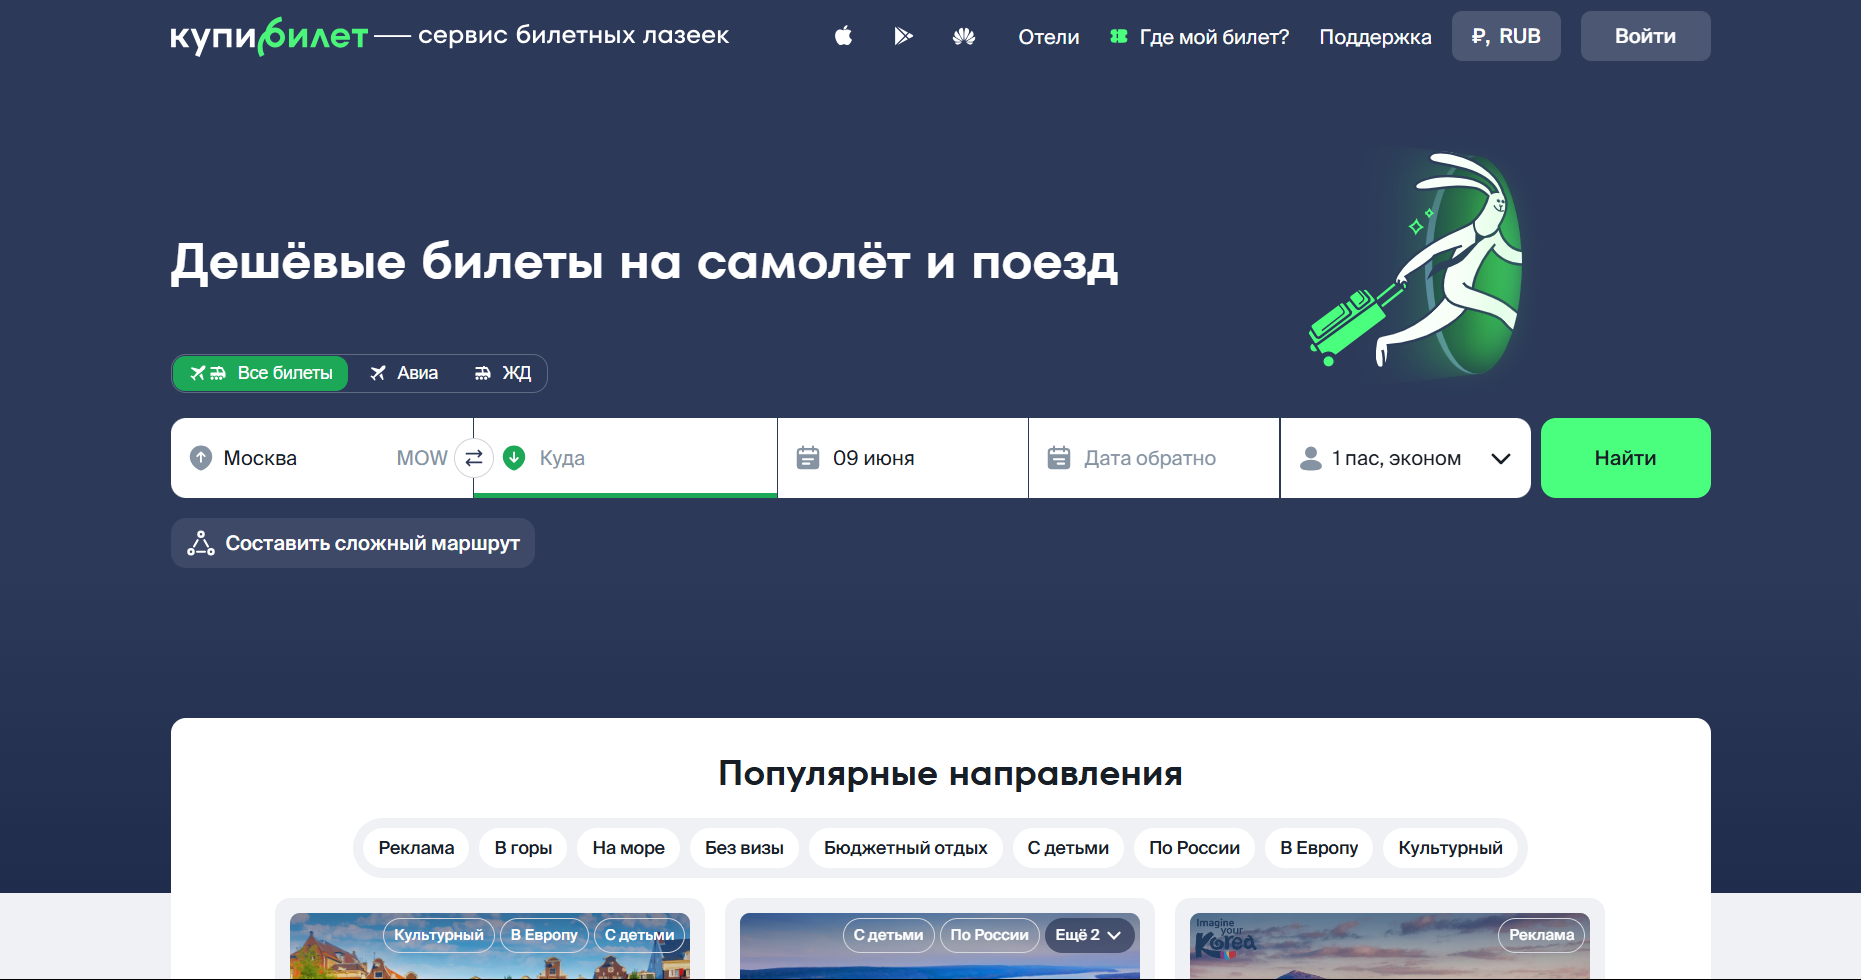
Task: Click С детьми tag on second destination card
Action: coord(888,935)
